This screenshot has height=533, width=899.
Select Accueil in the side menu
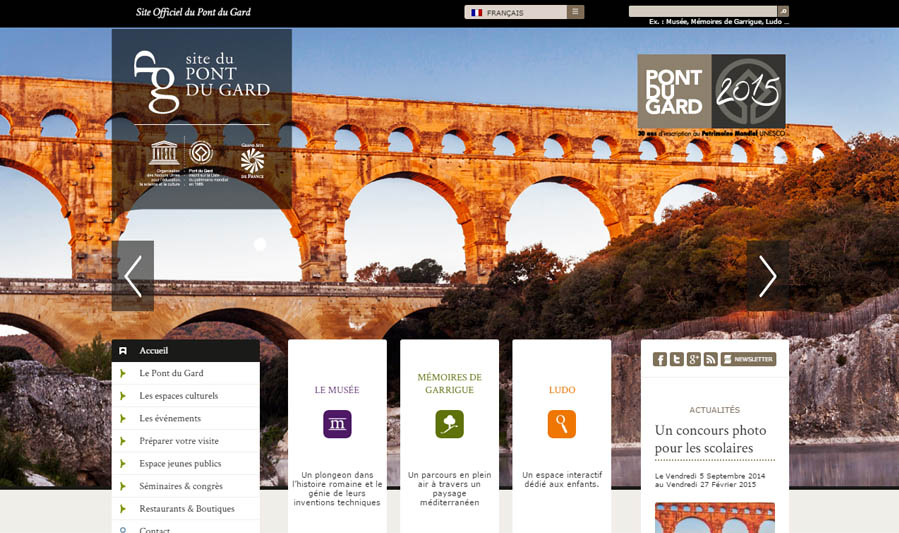pyautogui.click(x=186, y=351)
